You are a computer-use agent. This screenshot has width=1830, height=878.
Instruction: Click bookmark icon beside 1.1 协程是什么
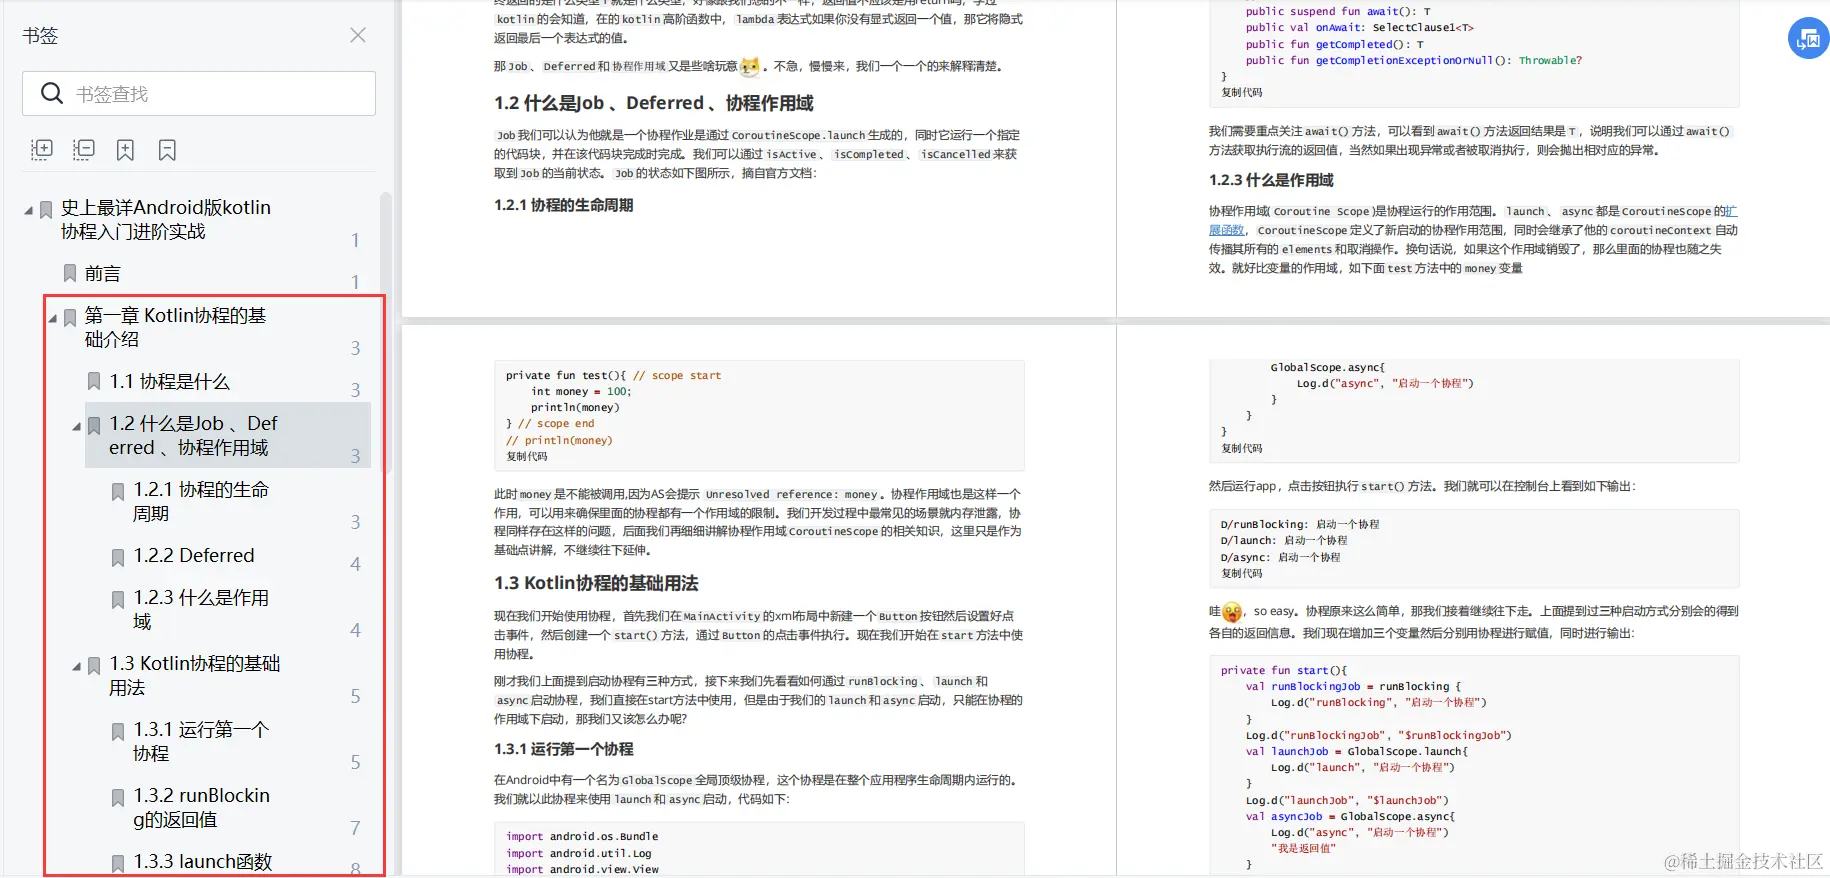pyautogui.click(x=94, y=381)
